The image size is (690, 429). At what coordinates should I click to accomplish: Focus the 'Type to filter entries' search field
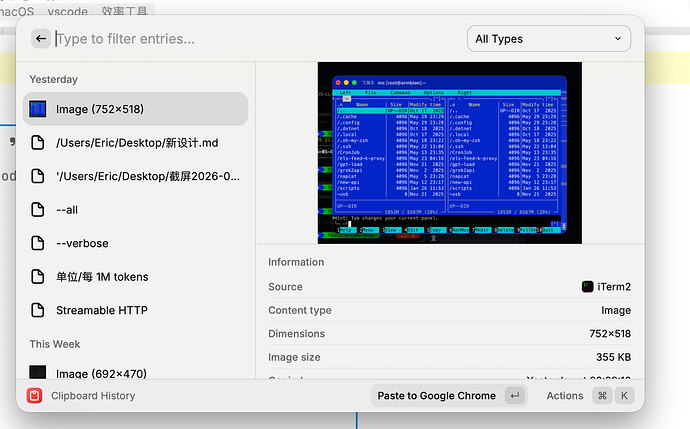click(257, 39)
